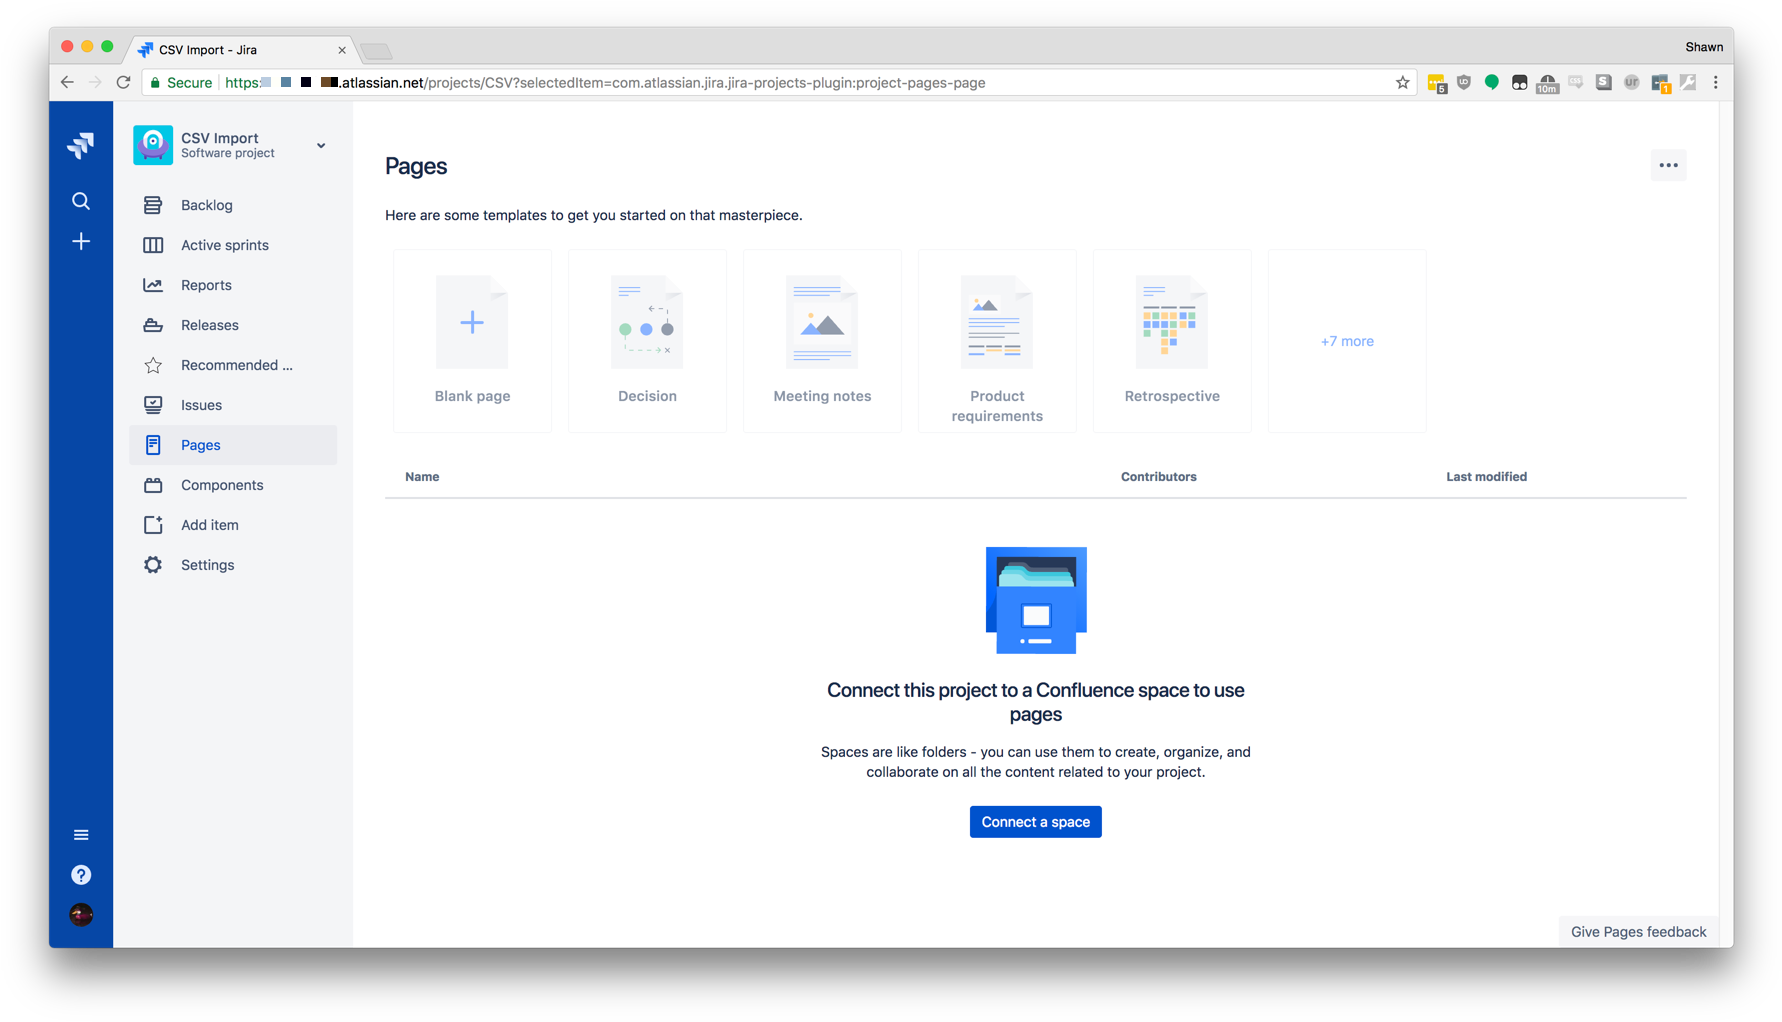Open a new browser tab
1782x1022 pixels.
point(376,51)
